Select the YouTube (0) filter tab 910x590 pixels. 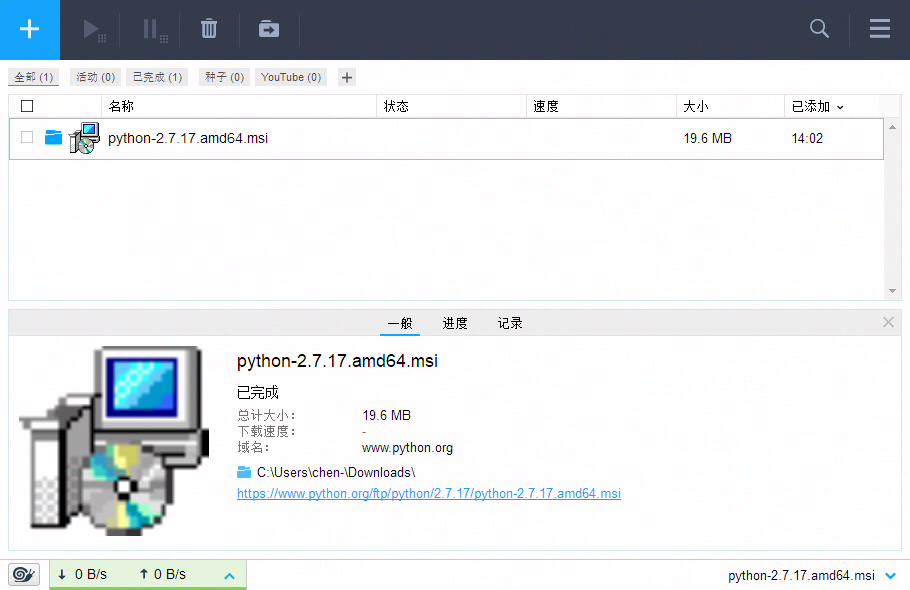[x=291, y=77]
